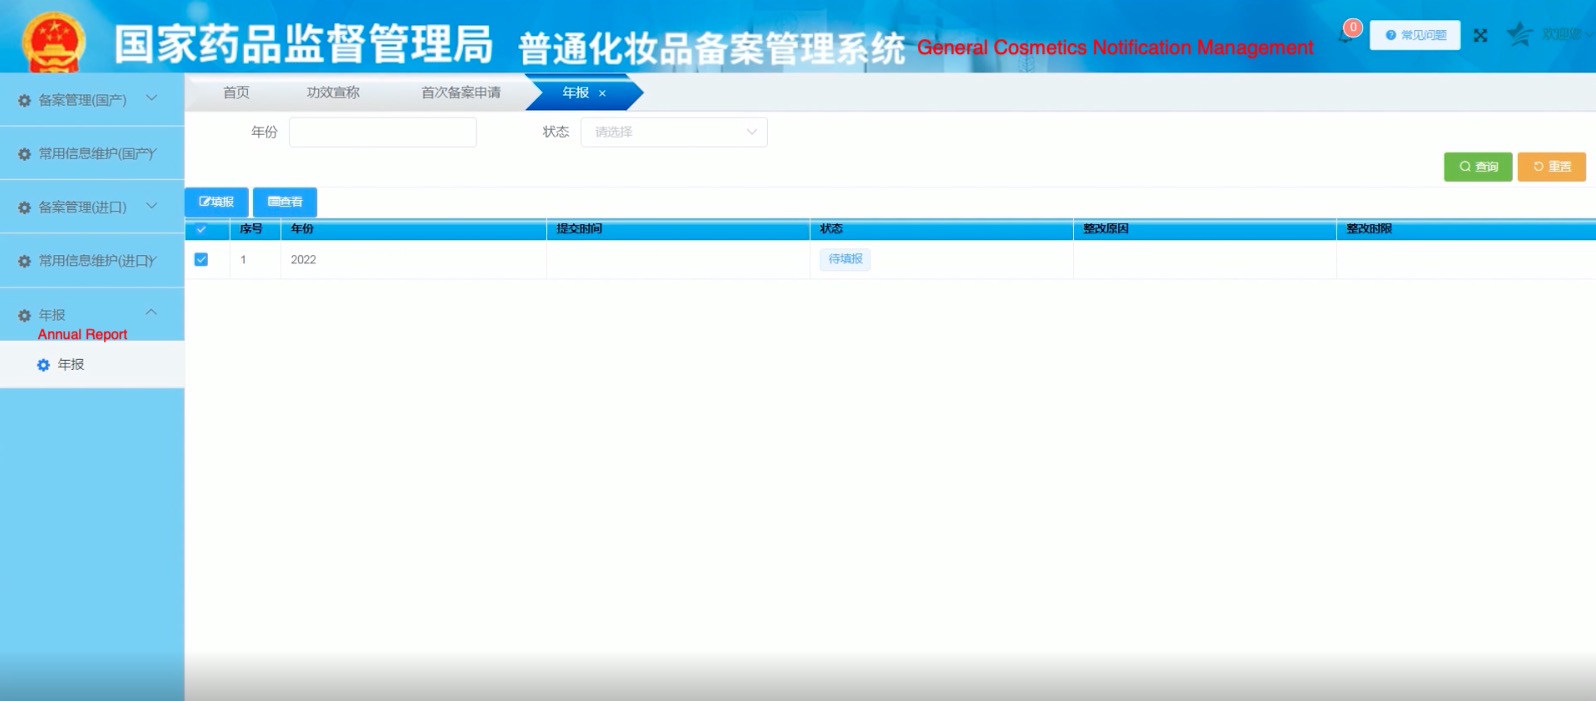Expand the 常用信息维护(国产) menu chevron
Viewport: 1596px width, 701px height.
[x=152, y=152]
